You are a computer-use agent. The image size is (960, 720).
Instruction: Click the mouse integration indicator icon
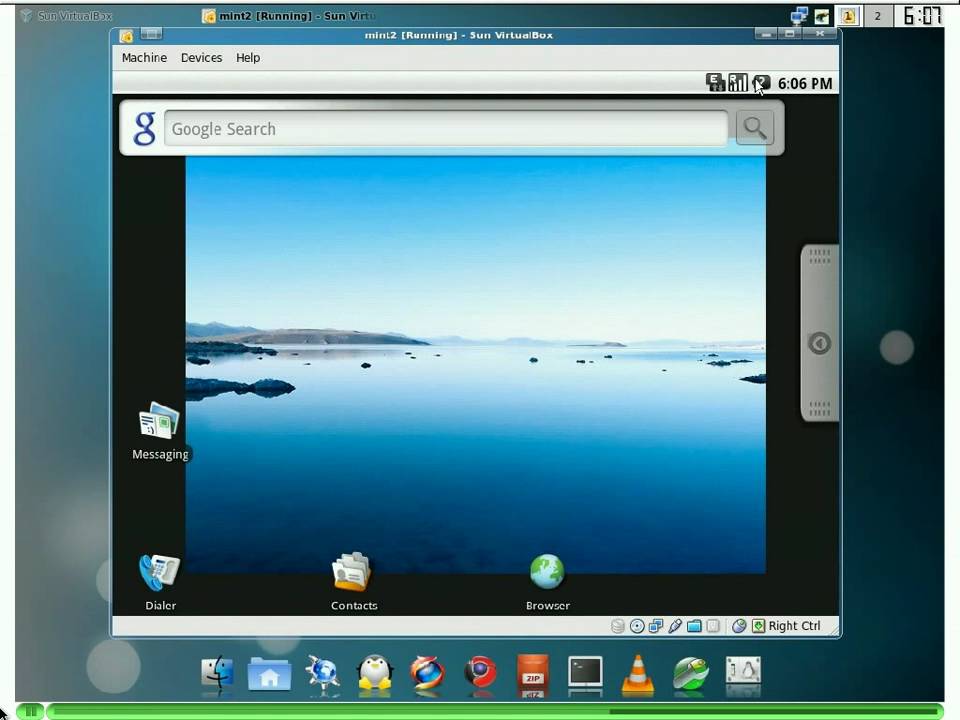[739, 626]
